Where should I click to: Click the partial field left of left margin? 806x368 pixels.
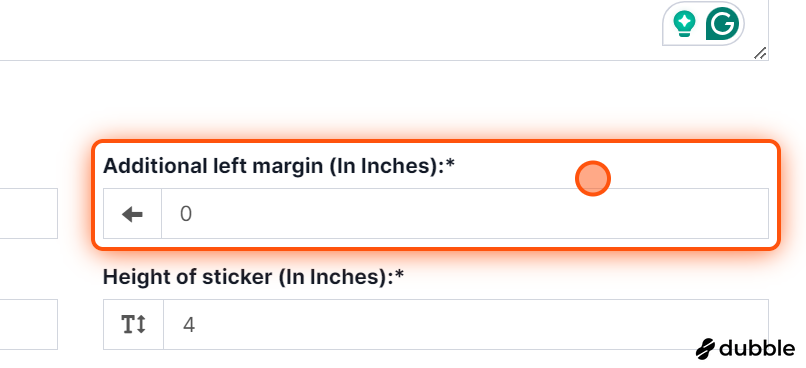click(29, 213)
